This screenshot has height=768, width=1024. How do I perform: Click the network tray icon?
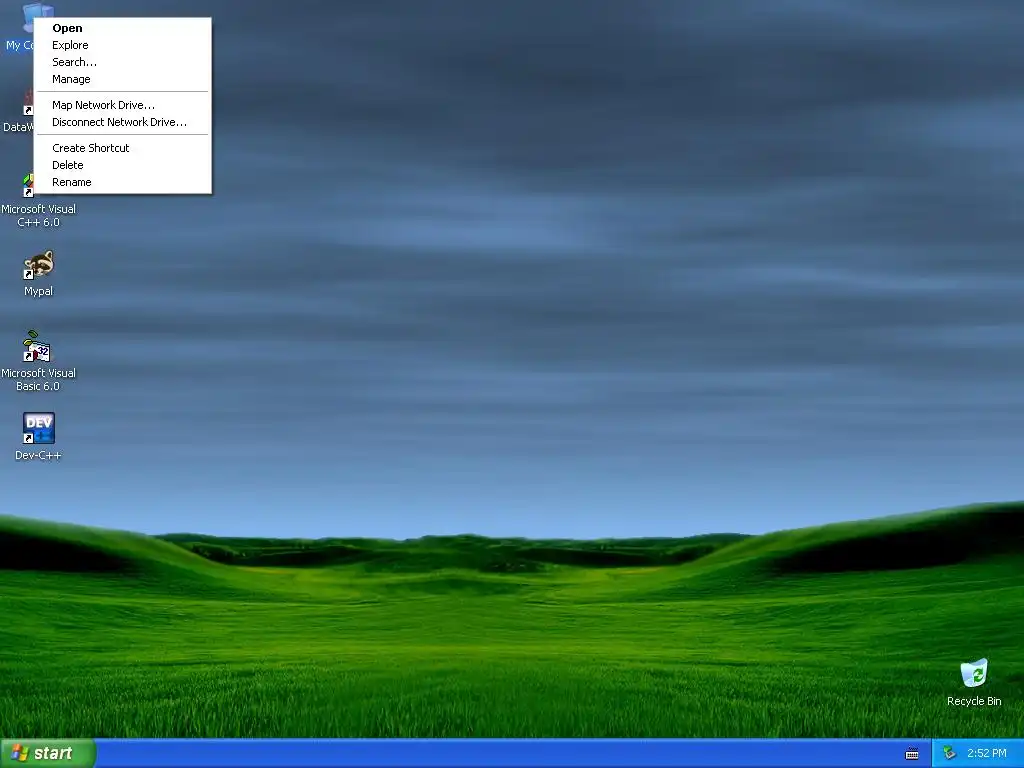click(950, 754)
